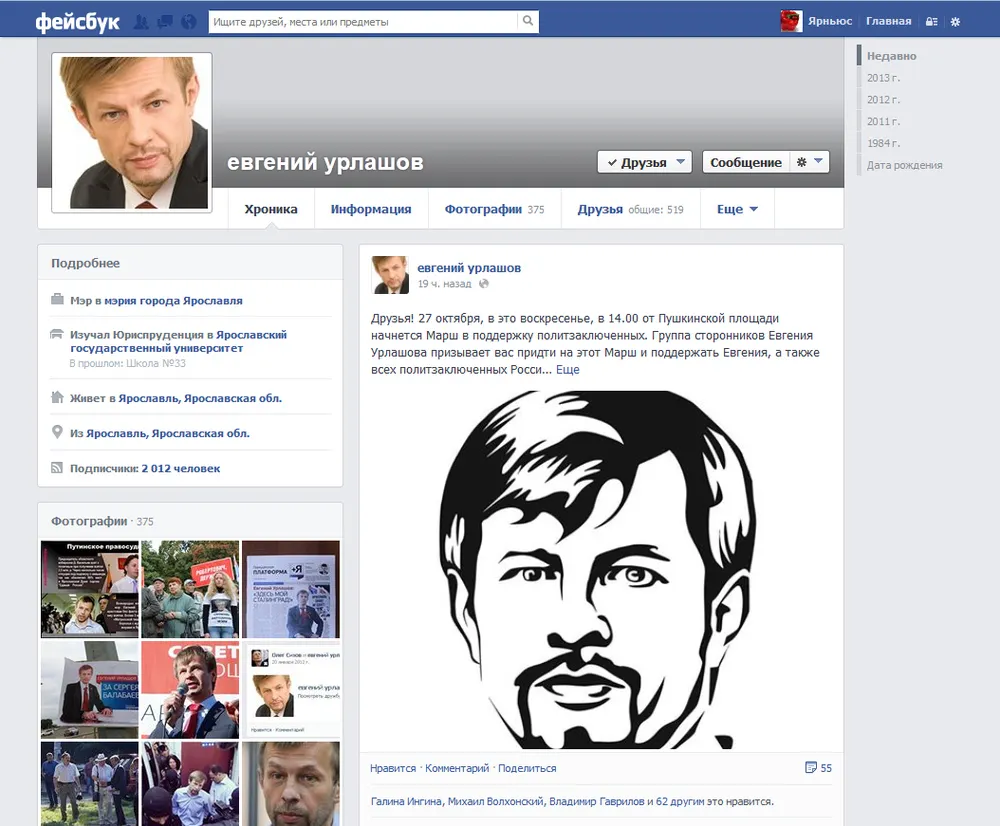Open Подписчики 2 012 человек link

[145, 468]
